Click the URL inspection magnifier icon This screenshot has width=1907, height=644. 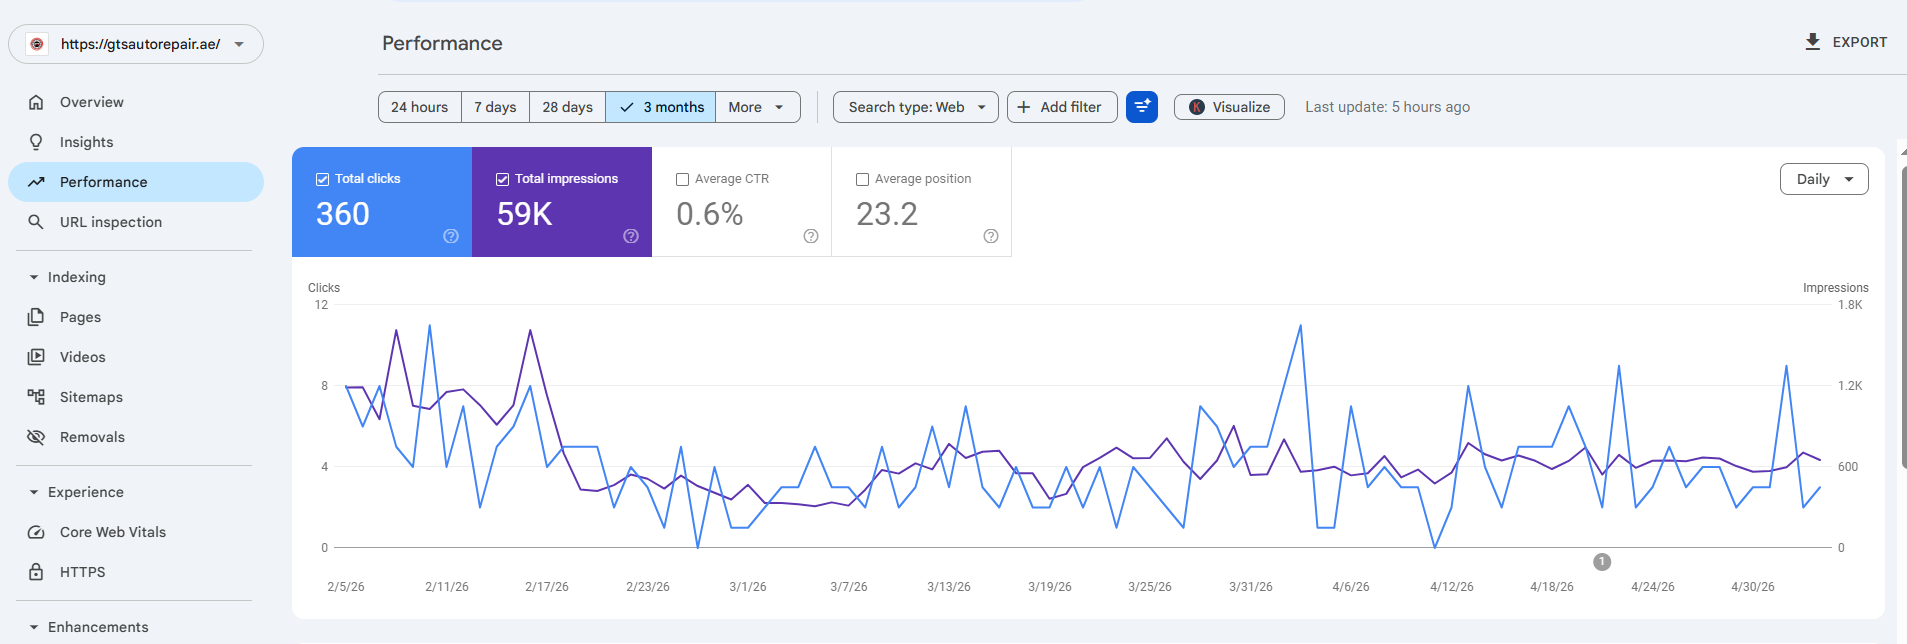pos(36,222)
